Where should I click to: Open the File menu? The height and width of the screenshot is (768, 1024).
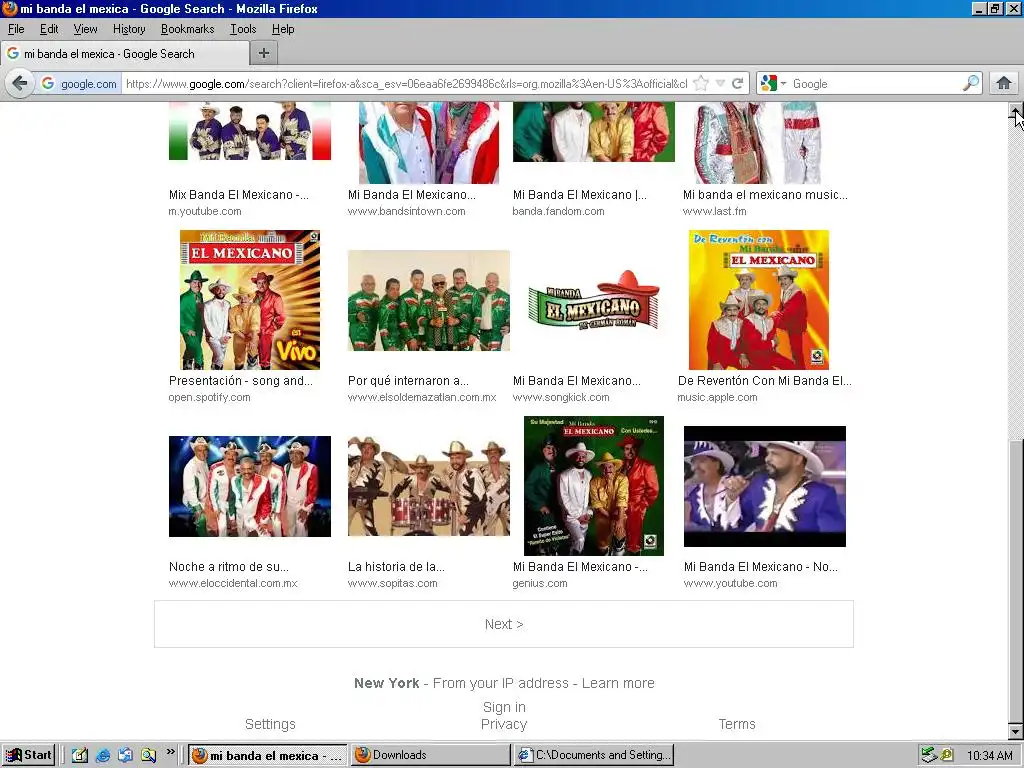[x=16, y=29]
